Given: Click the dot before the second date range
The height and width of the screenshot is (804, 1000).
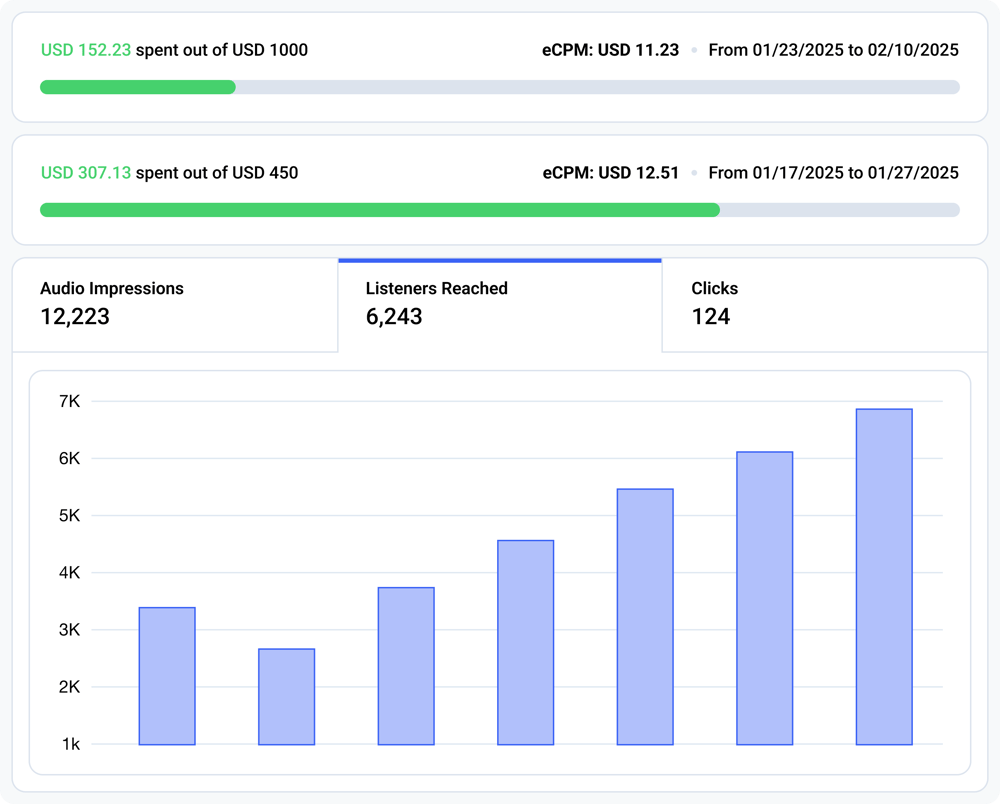Looking at the screenshot, I should (694, 172).
